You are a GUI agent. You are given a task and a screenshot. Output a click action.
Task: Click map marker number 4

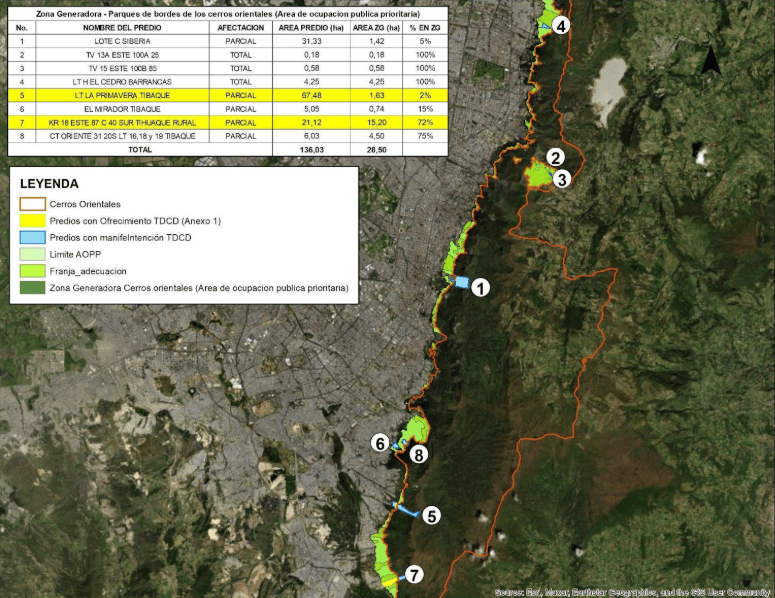pos(560,25)
